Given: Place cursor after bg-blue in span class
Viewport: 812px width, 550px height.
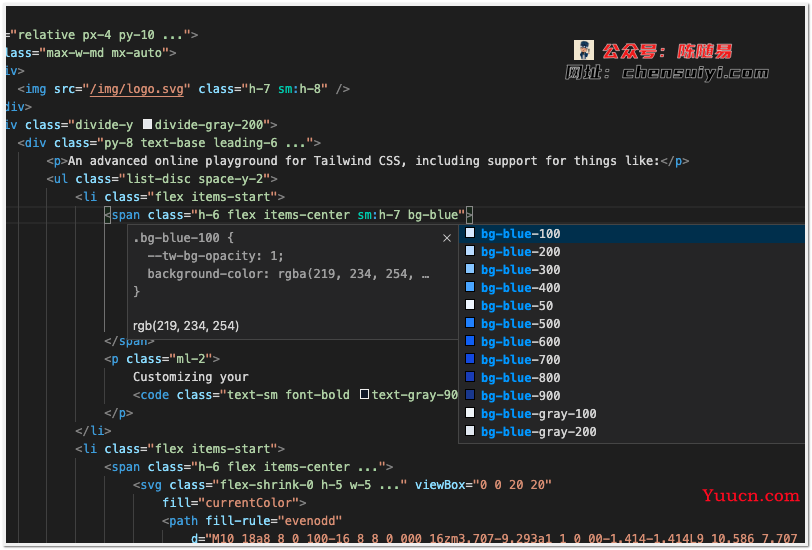Looking at the screenshot, I should pyautogui.click(x=458, y=215).
